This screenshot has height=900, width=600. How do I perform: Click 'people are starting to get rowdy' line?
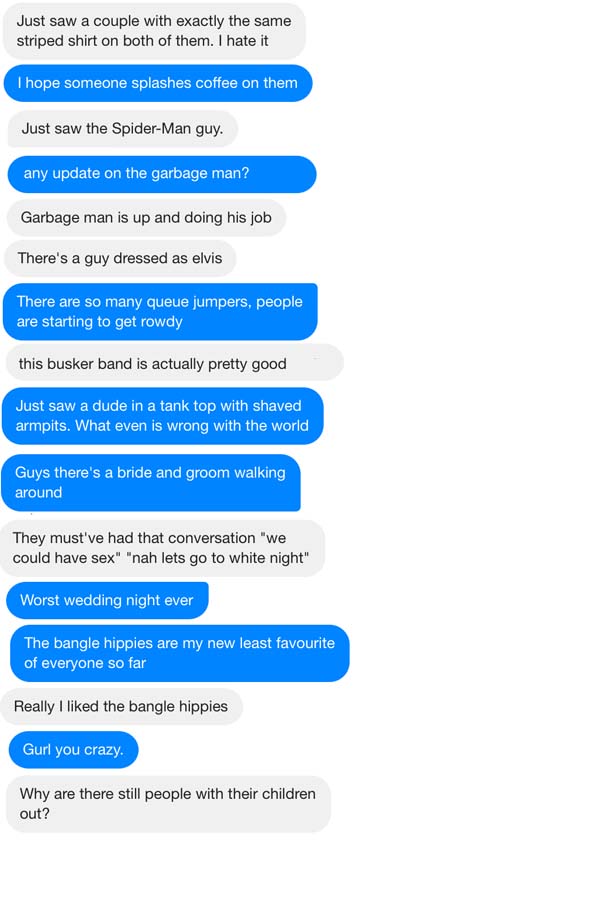pos(99,322)
